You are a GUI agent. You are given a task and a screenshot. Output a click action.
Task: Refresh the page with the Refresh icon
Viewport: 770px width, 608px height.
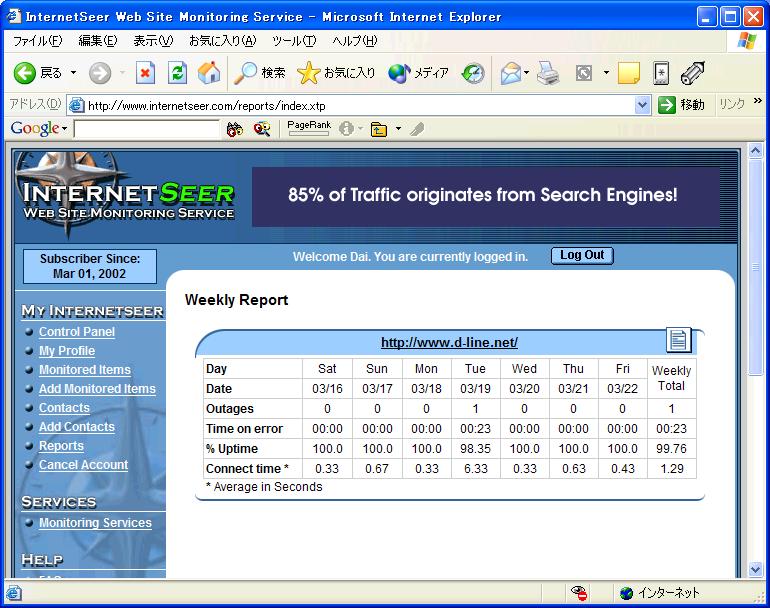pos(177,73)
